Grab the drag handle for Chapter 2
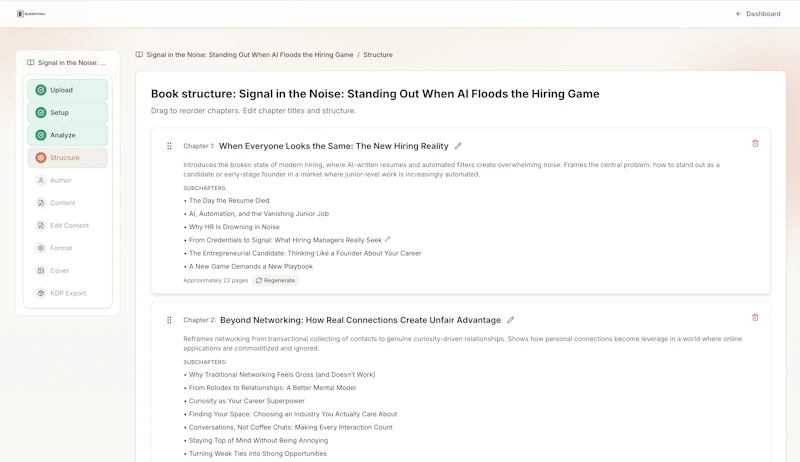Image resolution: width=800 pixels, height=462 pixels. point(169,320)
